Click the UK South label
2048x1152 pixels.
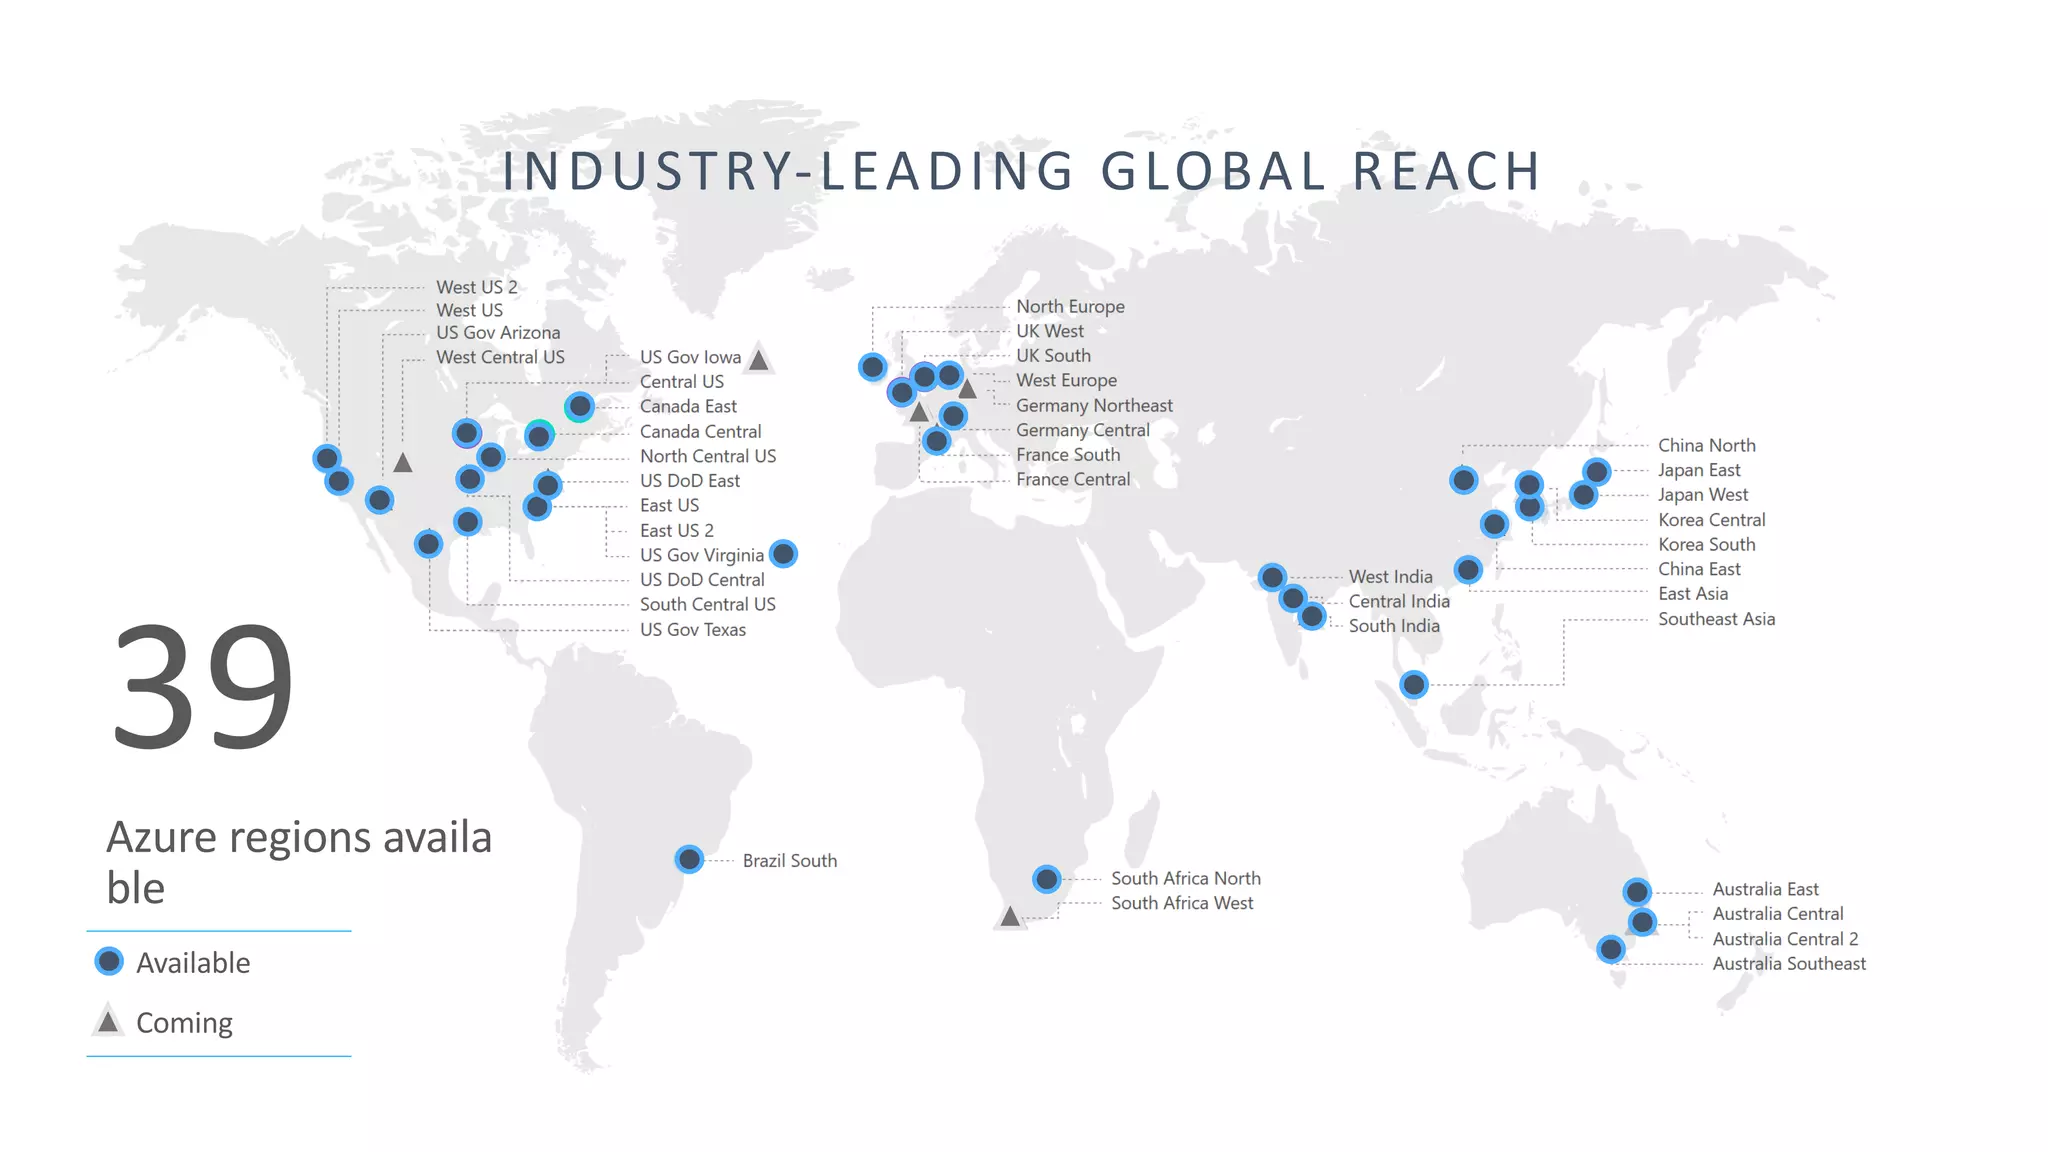(x=1053, y=356)
